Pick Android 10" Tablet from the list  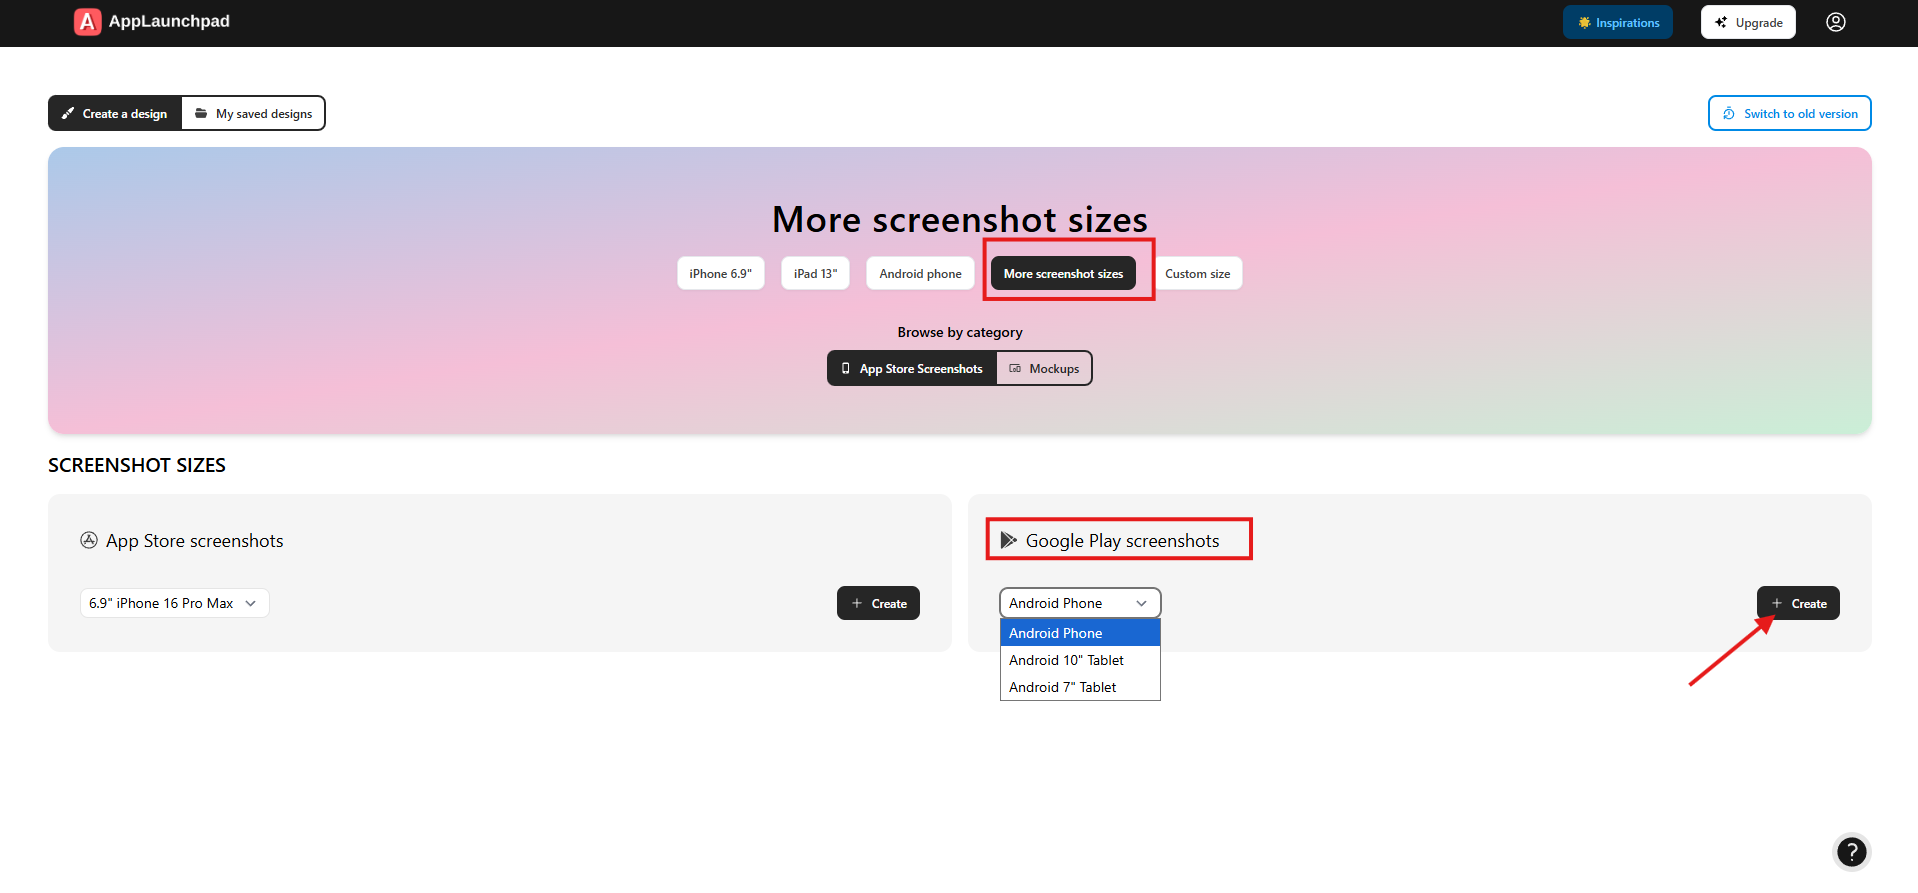point(1066,661)
